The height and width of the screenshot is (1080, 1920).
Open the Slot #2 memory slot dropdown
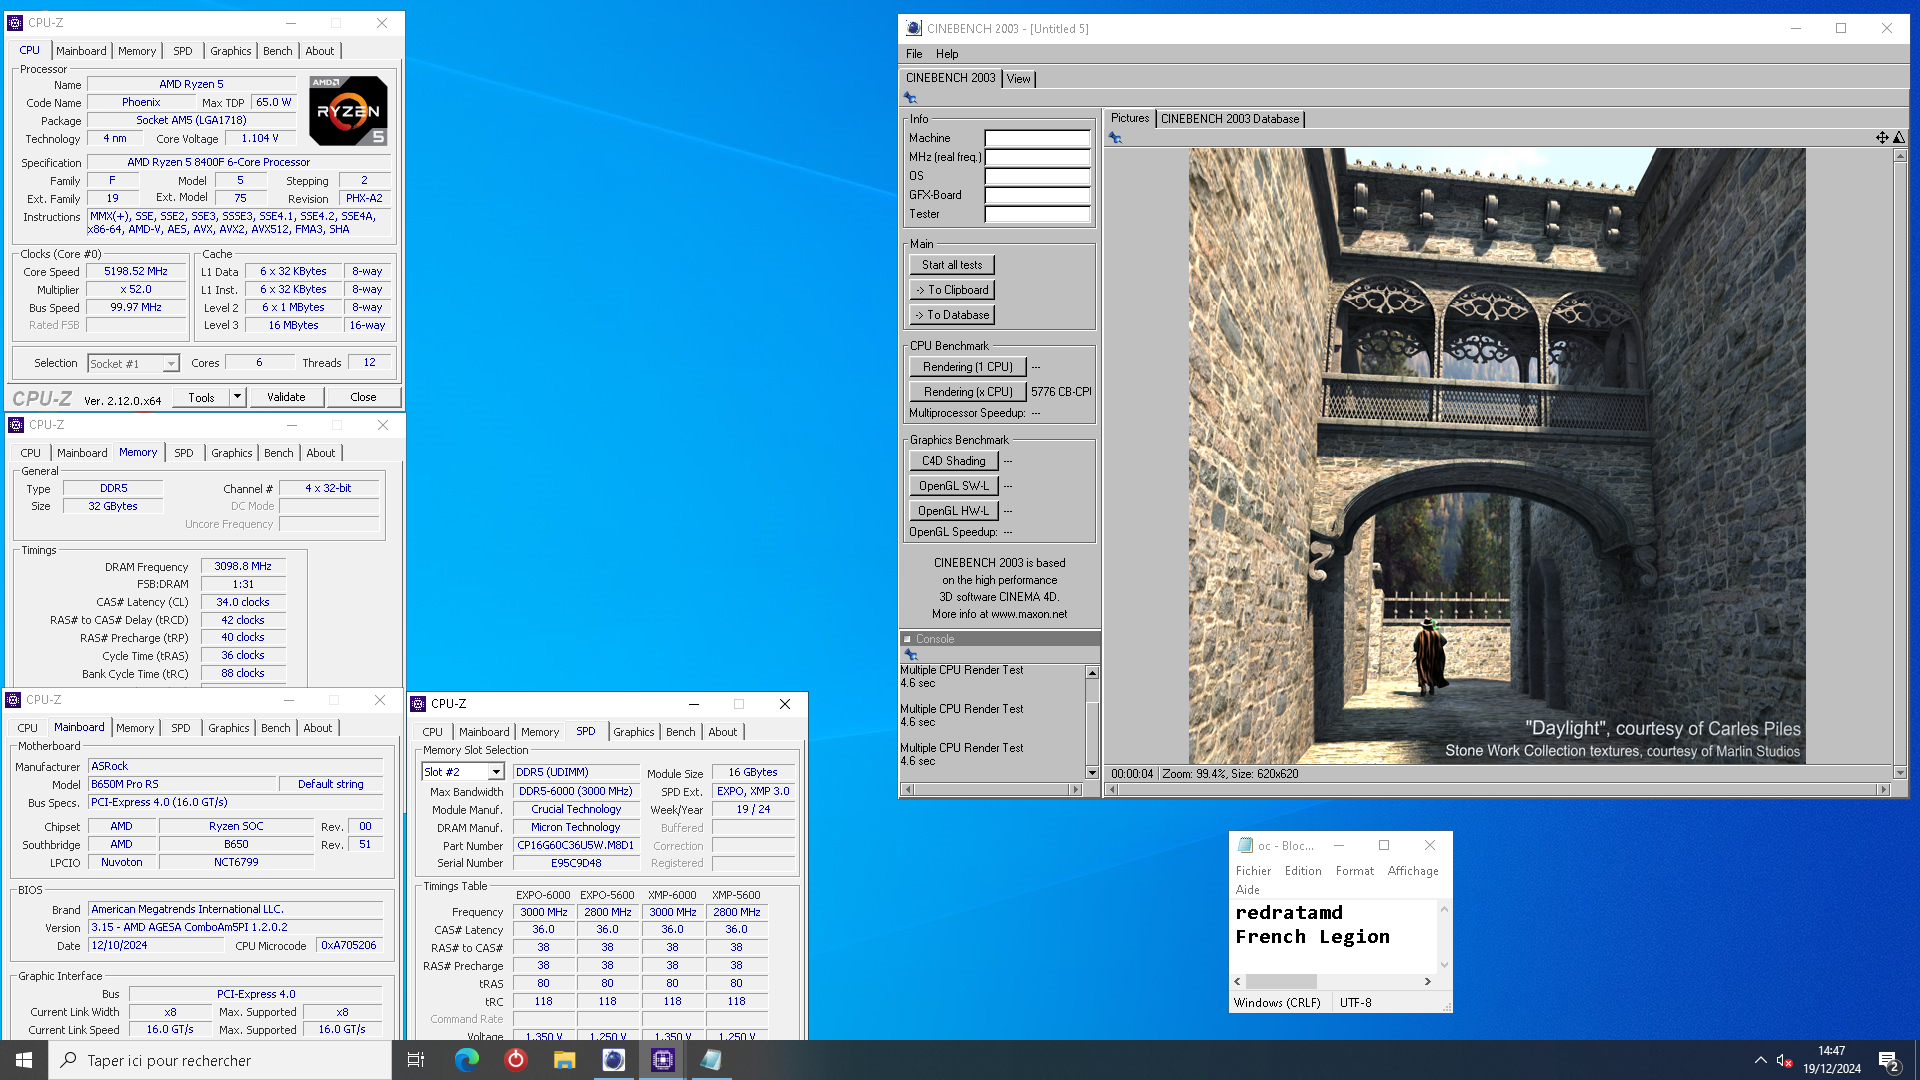496,772
